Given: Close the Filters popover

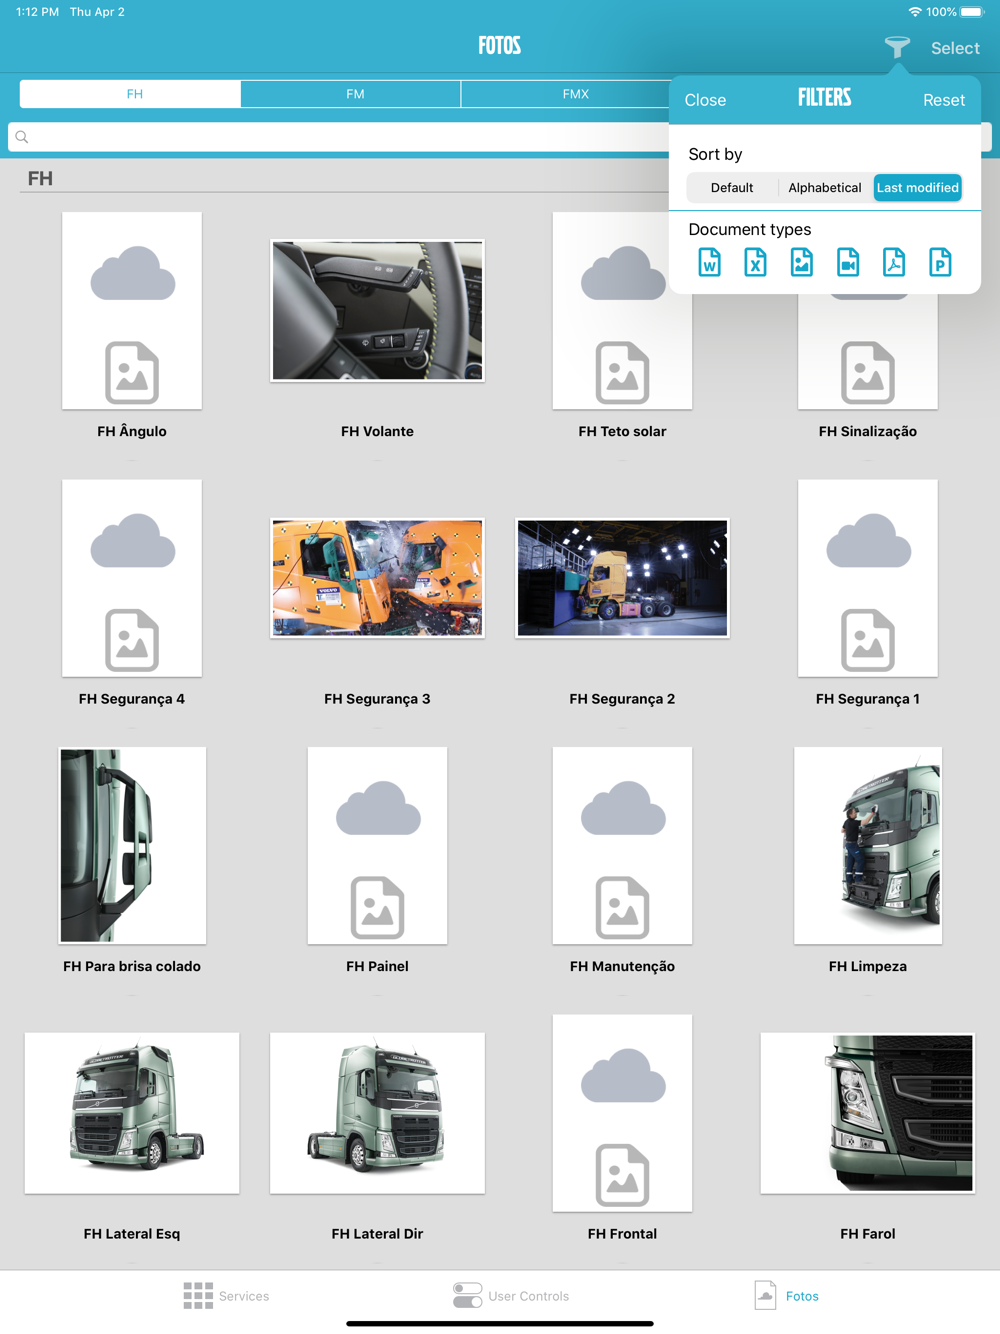Looking at the screenshot, I should (705, 100).
